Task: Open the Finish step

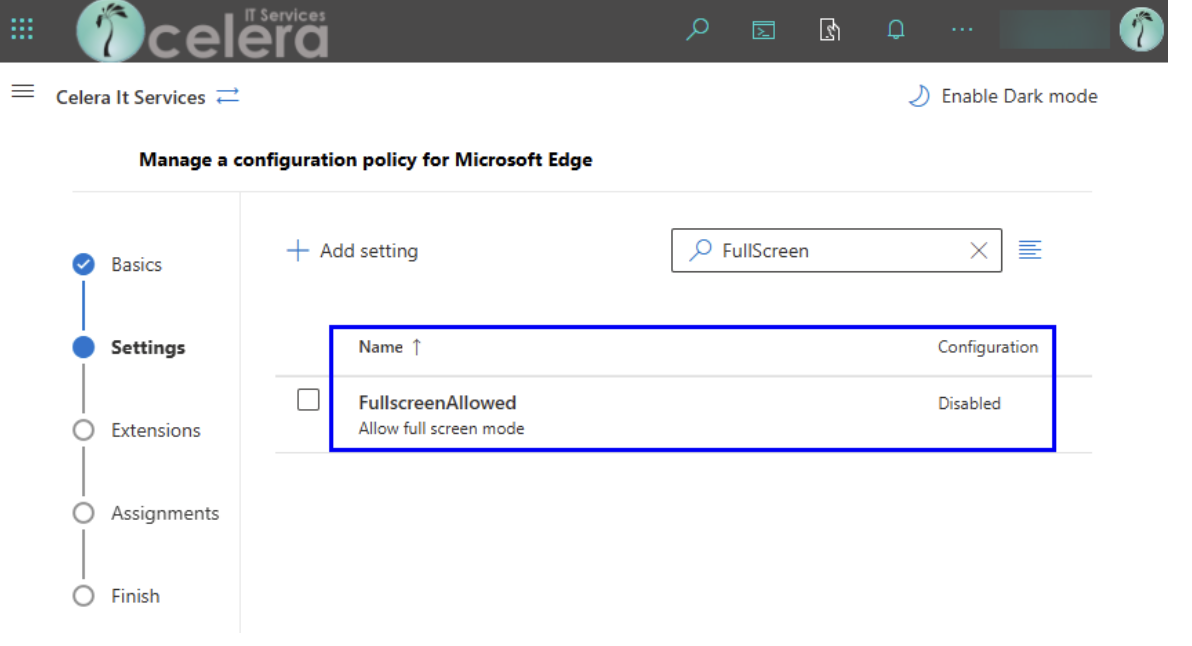Action: [116, 596]
